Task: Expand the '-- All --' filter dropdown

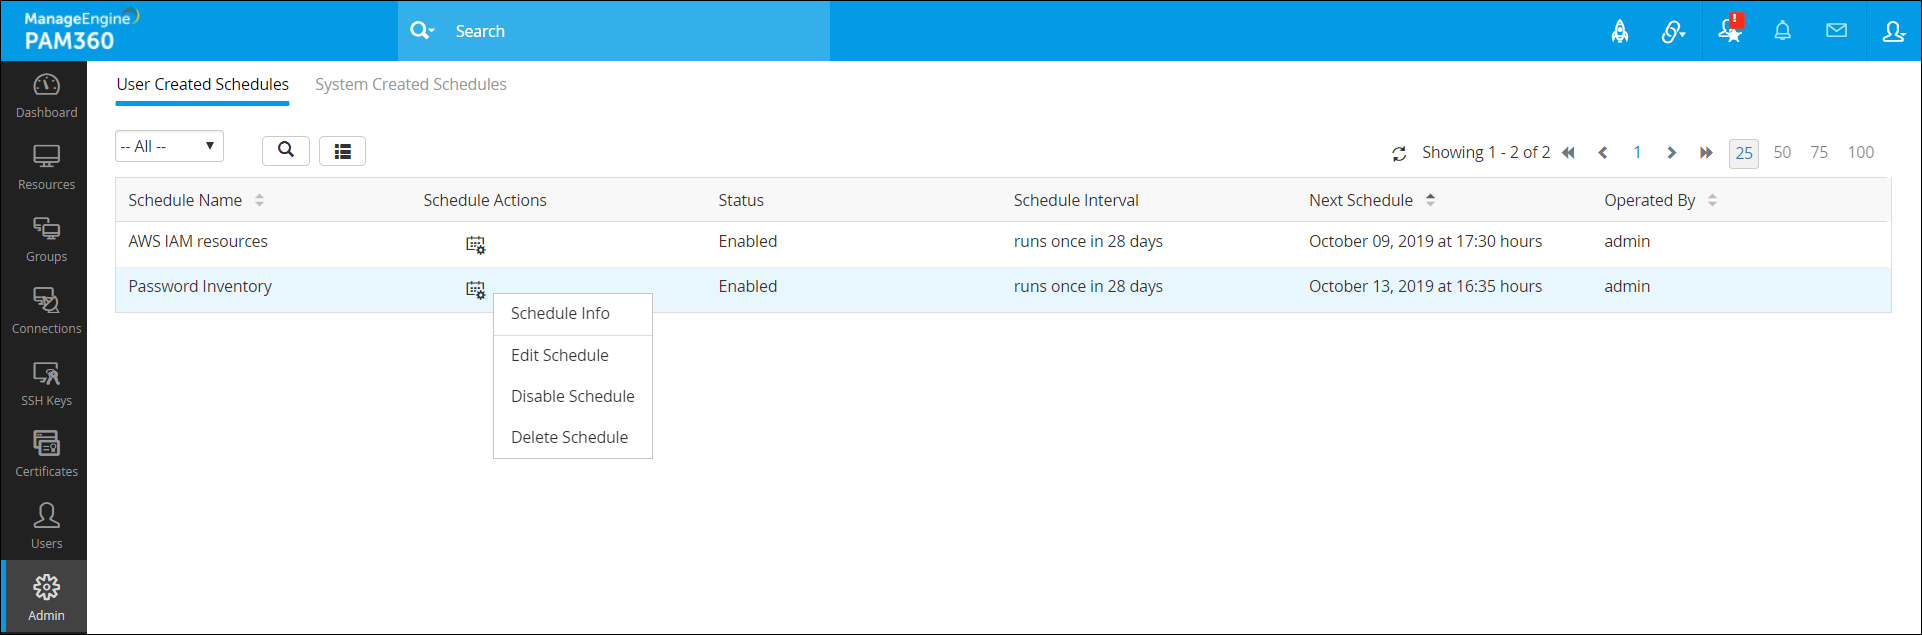Action: coord(169,146)
